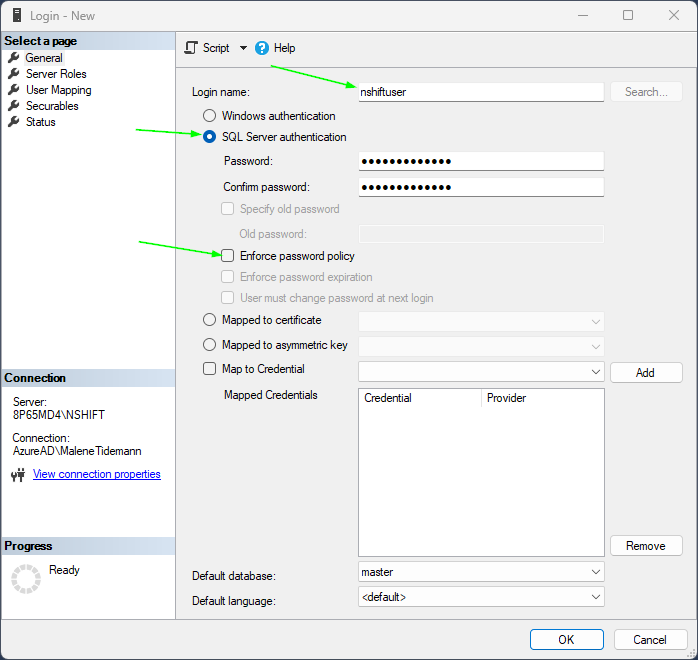Open View connection properties link

pos(97,474)
